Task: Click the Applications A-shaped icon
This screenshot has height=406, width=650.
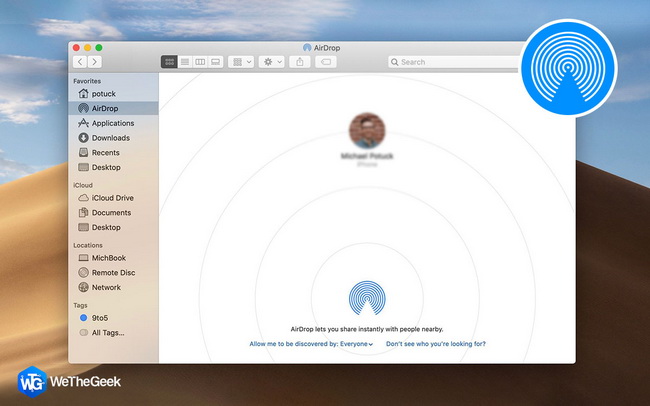Action: [x=83, y=123]
